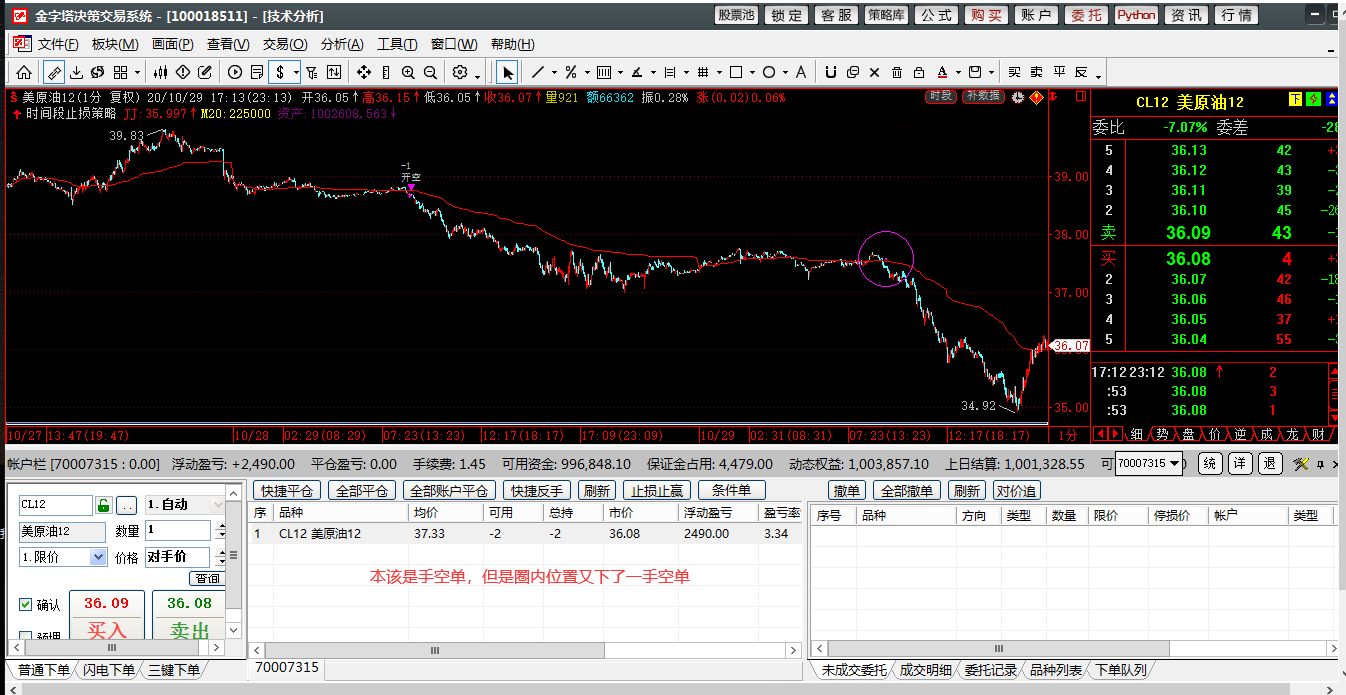Click the settings gear icon in toolbar

(460, 72)
